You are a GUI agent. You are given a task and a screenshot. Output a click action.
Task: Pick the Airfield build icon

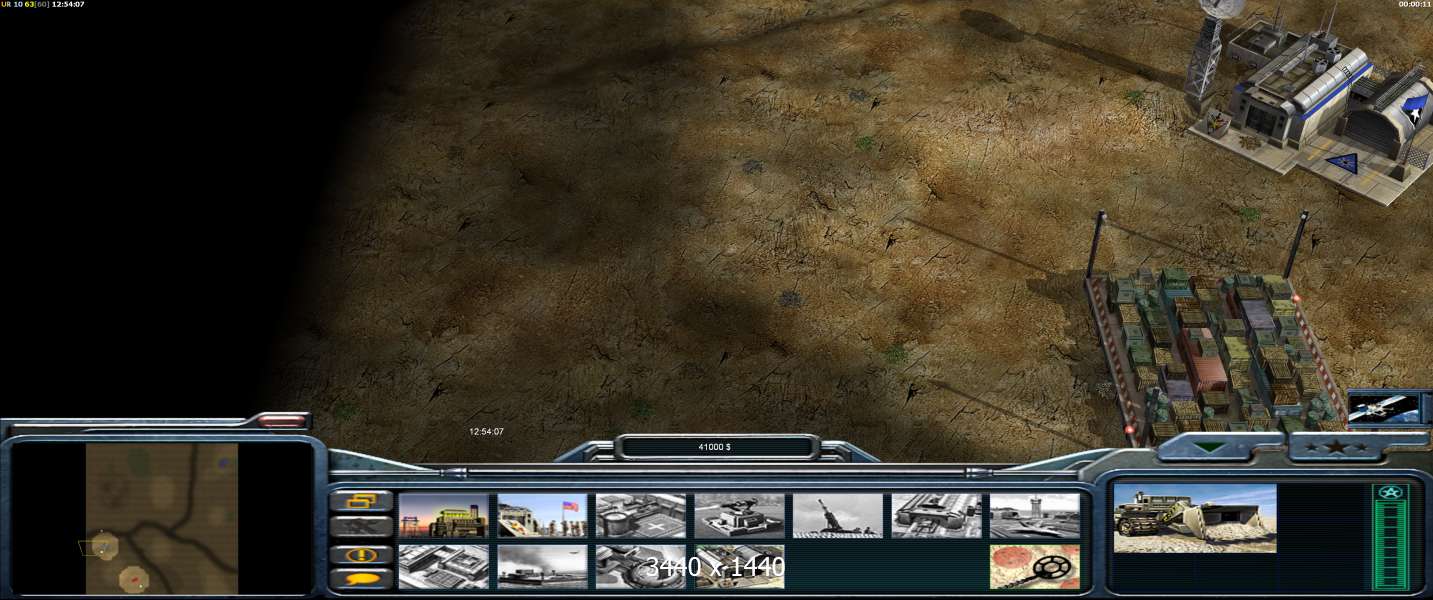1035,515
